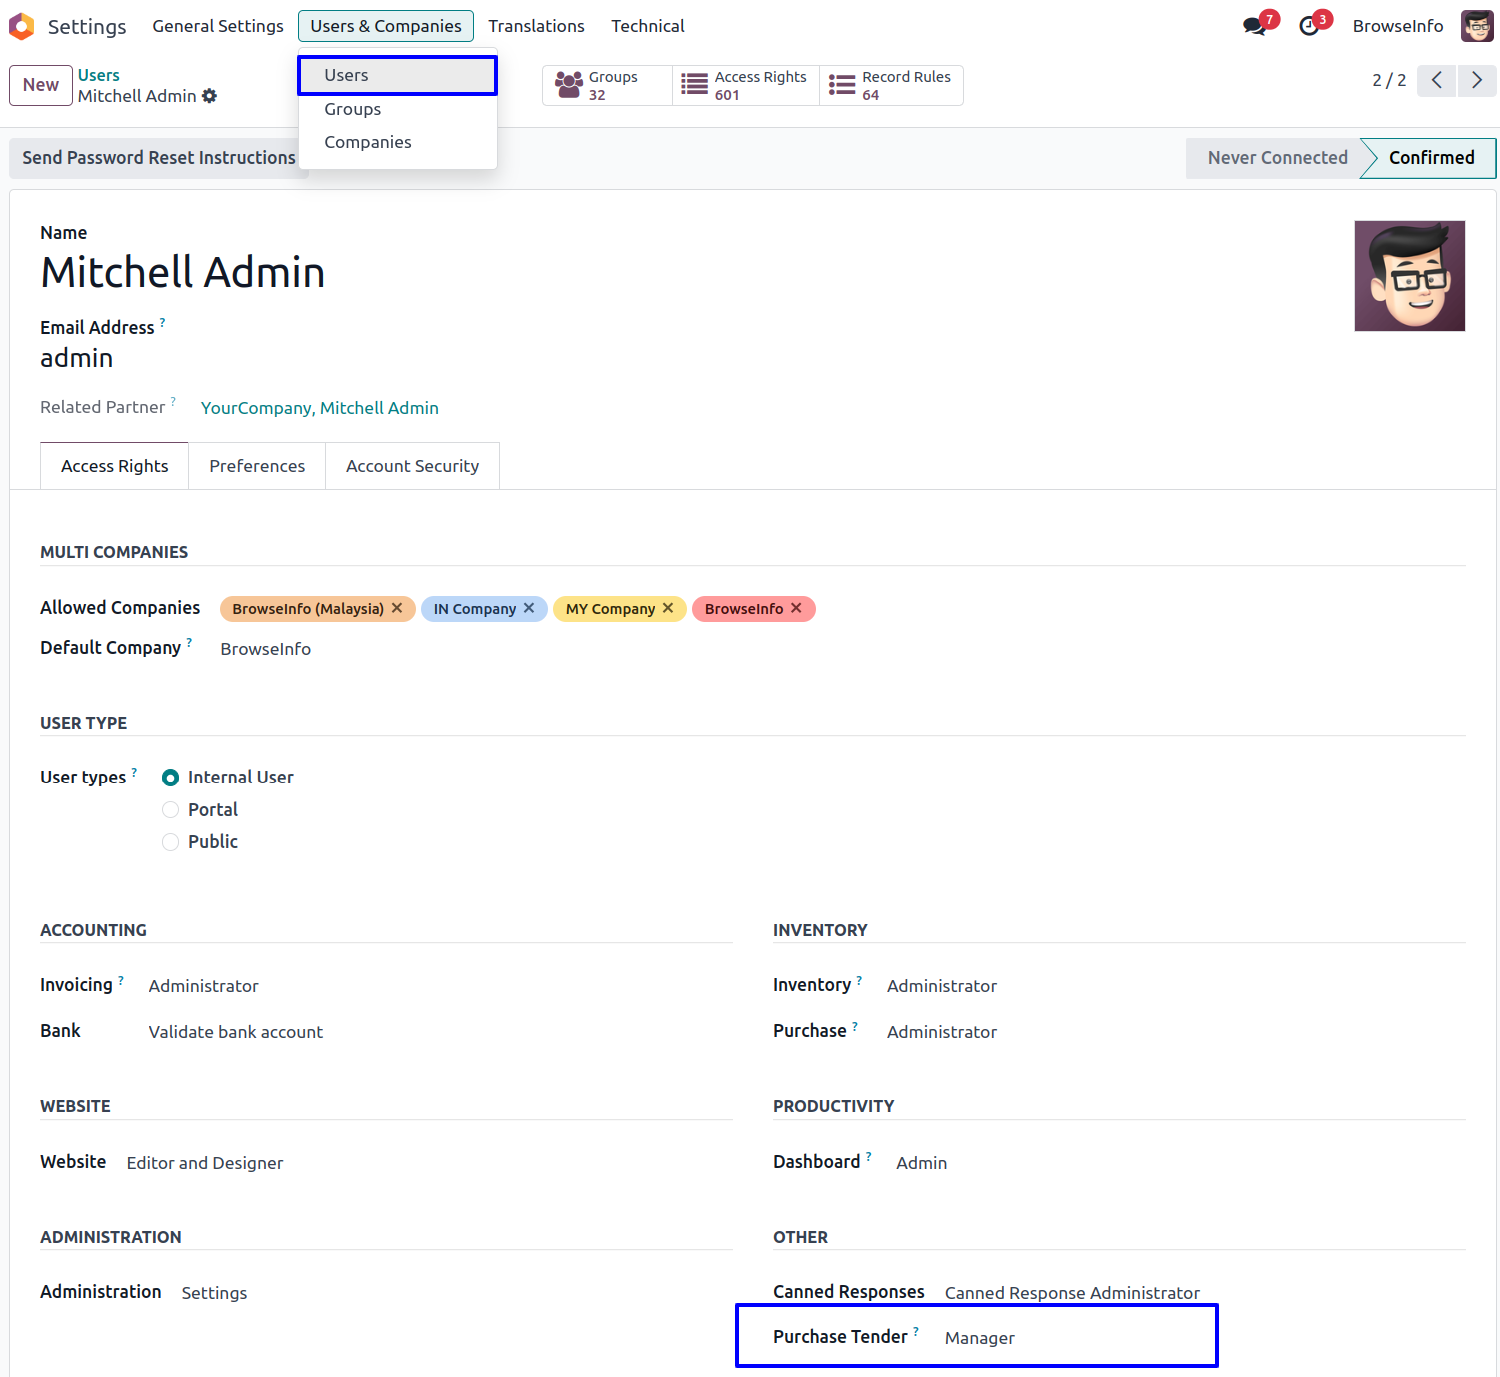Open Translations menu
This screenshot has height=1377, width=1500.
(536, 26)
